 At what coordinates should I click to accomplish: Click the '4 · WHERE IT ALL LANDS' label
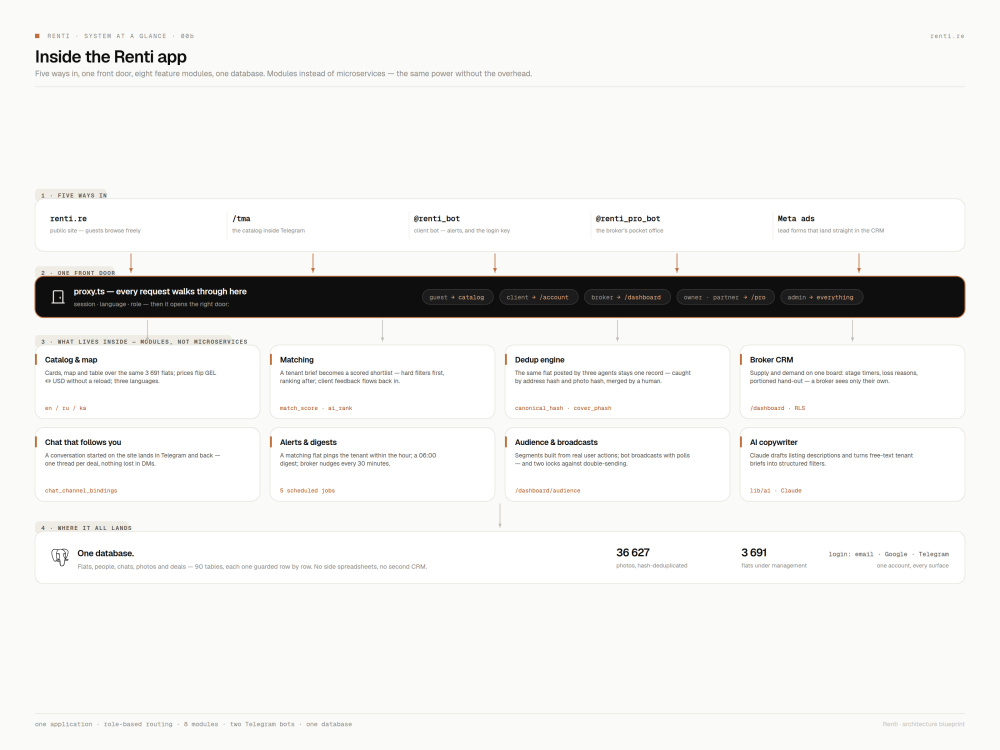coord(86,528)
